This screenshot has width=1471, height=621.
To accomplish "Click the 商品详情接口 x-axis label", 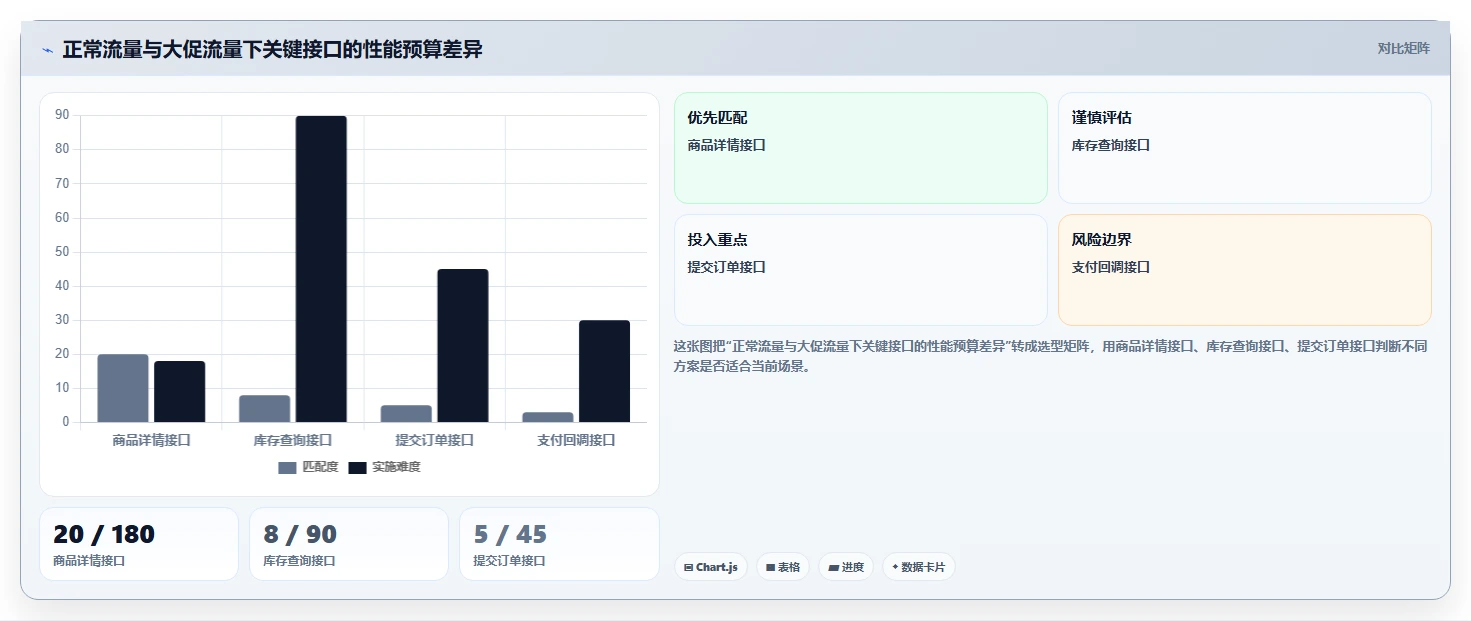I will 152,440.
